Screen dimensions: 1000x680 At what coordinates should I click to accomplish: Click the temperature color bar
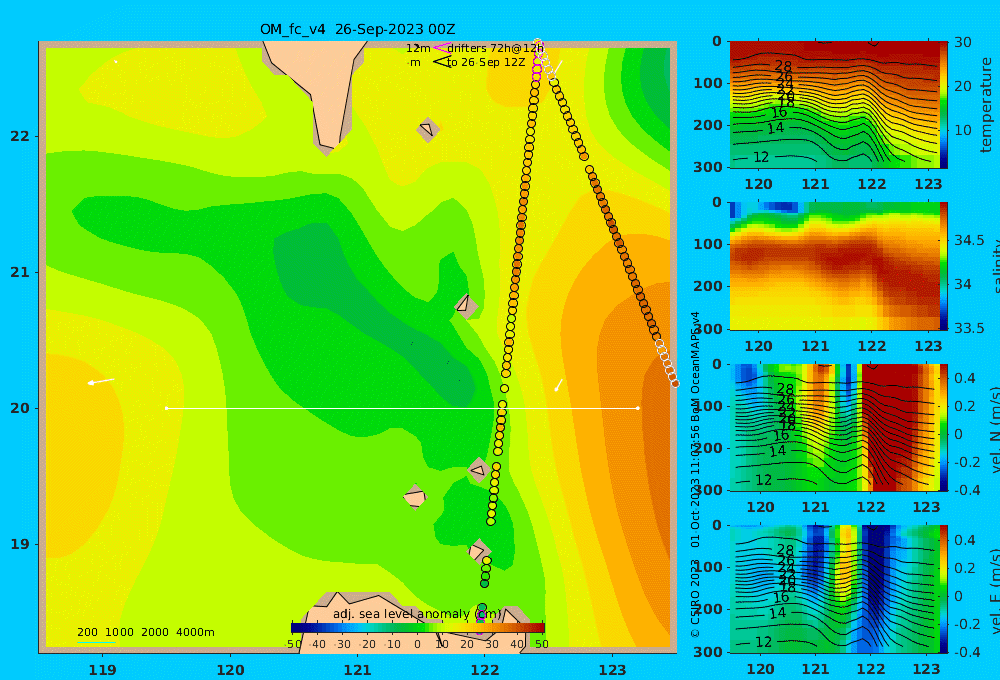944,105
